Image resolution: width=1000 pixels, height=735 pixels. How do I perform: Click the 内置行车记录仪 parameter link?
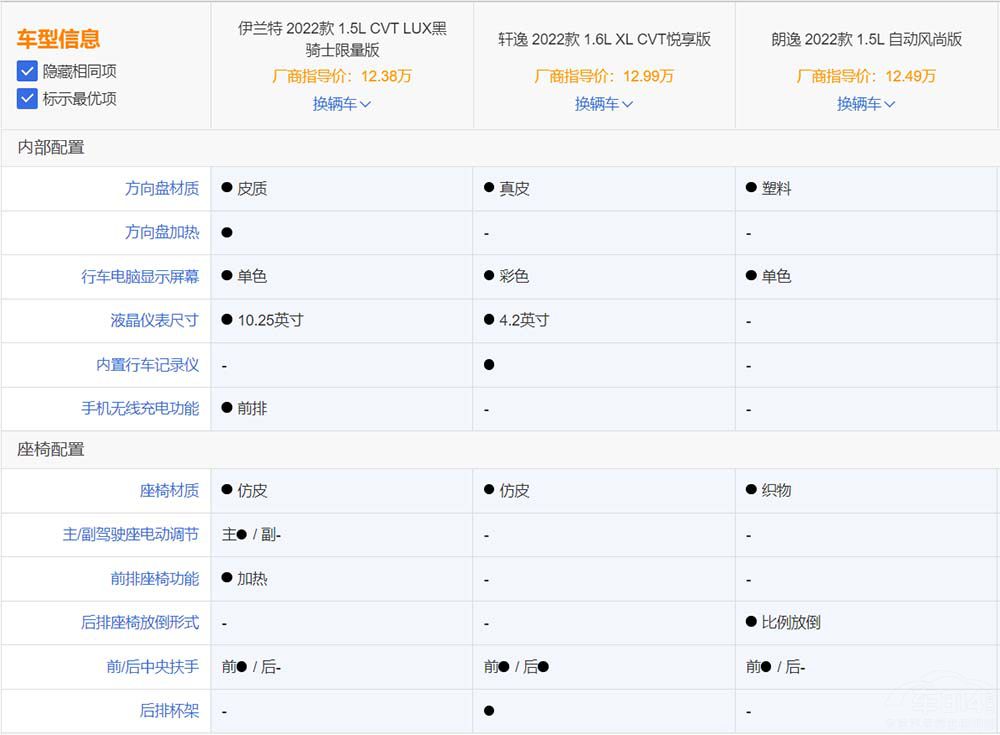(148, 365)
